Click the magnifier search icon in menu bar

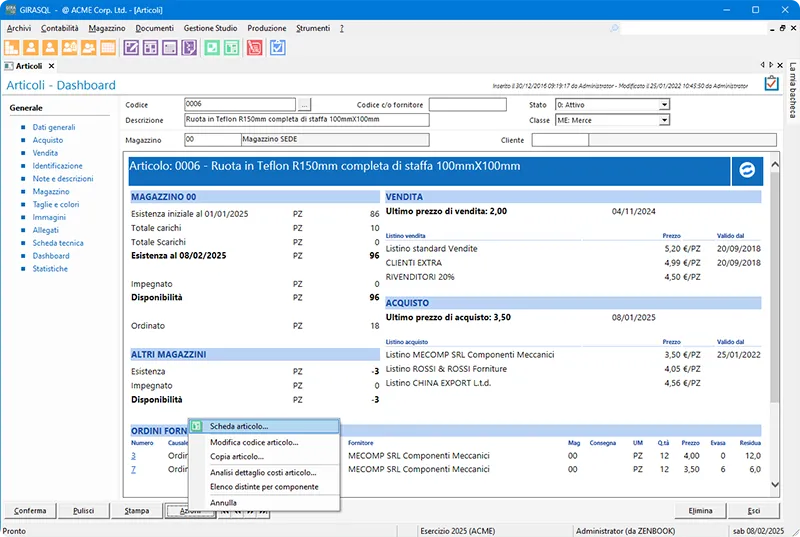click(x=614, y=28)
